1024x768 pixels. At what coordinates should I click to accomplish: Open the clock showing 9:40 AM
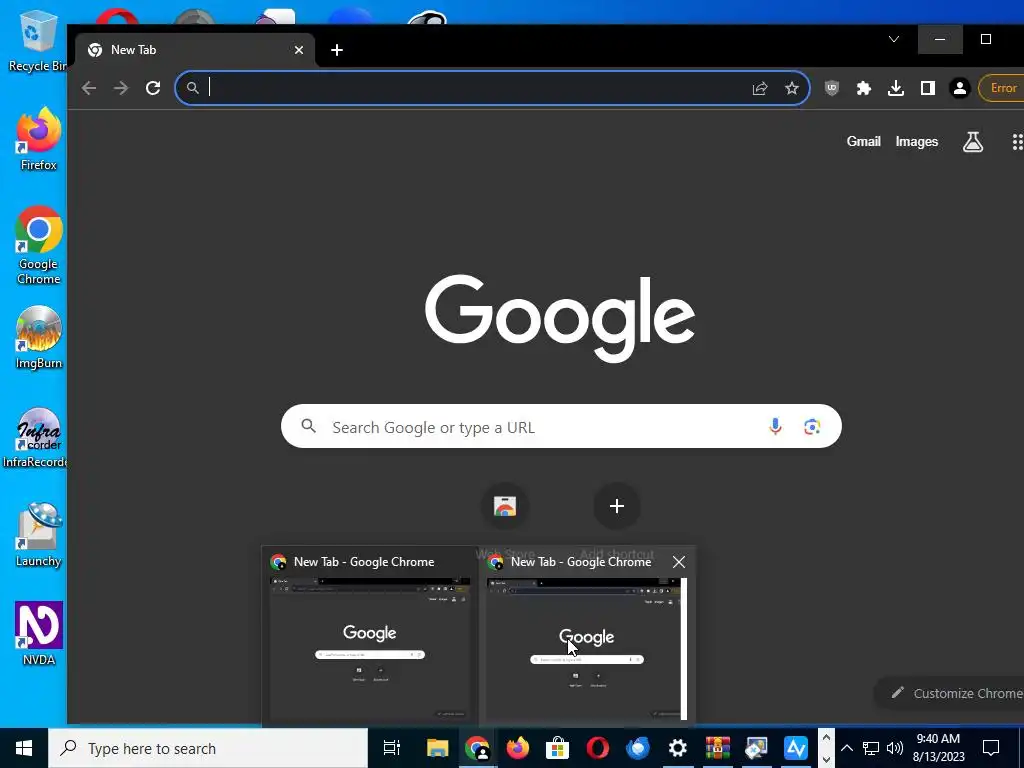pyautogui.click(x=938, y=748)
